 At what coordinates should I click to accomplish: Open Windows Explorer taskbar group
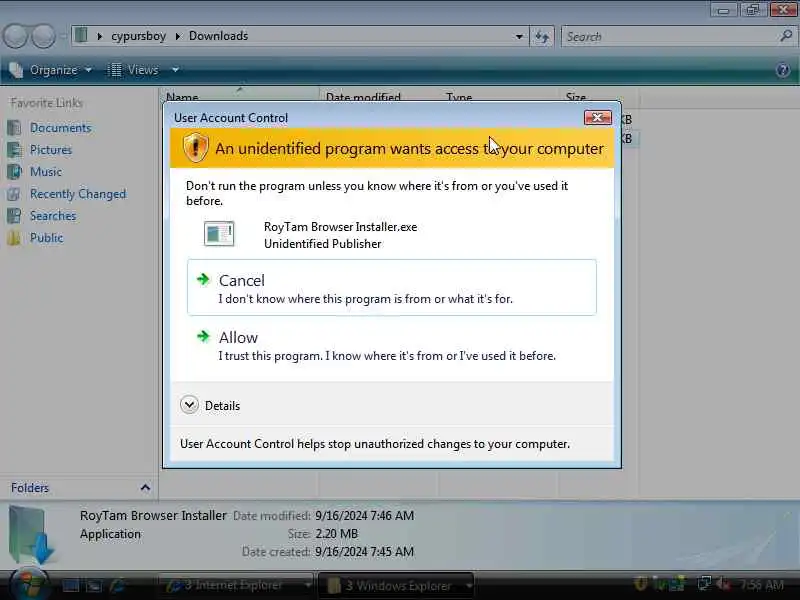396,585
